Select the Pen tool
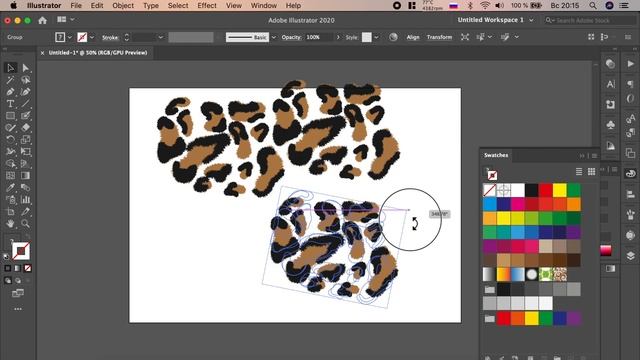 [10, 92]
